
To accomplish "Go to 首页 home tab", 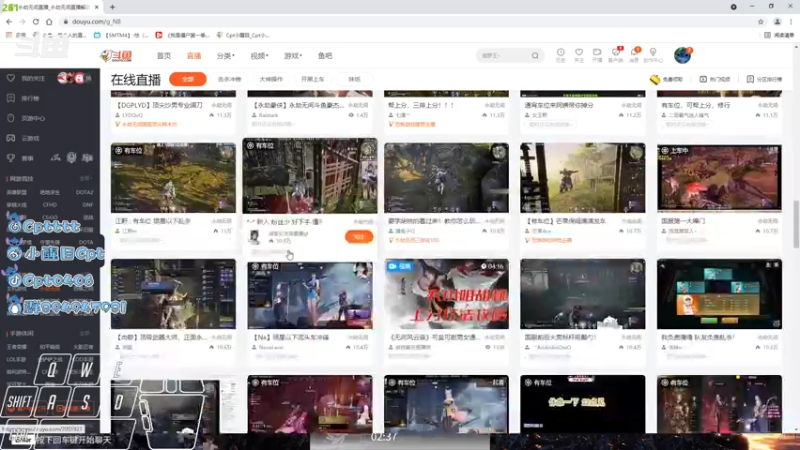I will click(x=164, y=56).
